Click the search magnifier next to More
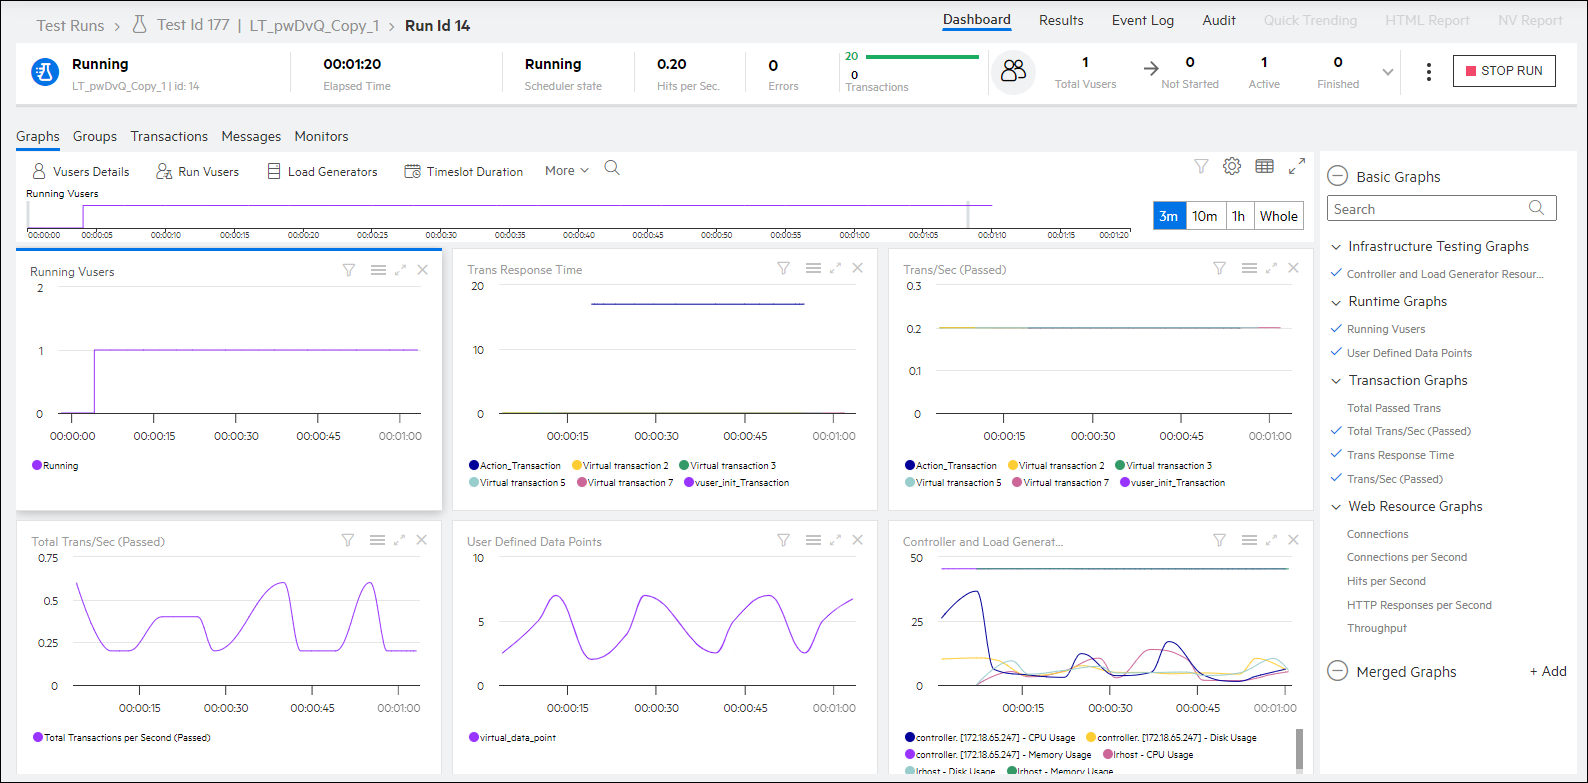The height and width of the screenshot is (783, 1588). tap(612, 169)
